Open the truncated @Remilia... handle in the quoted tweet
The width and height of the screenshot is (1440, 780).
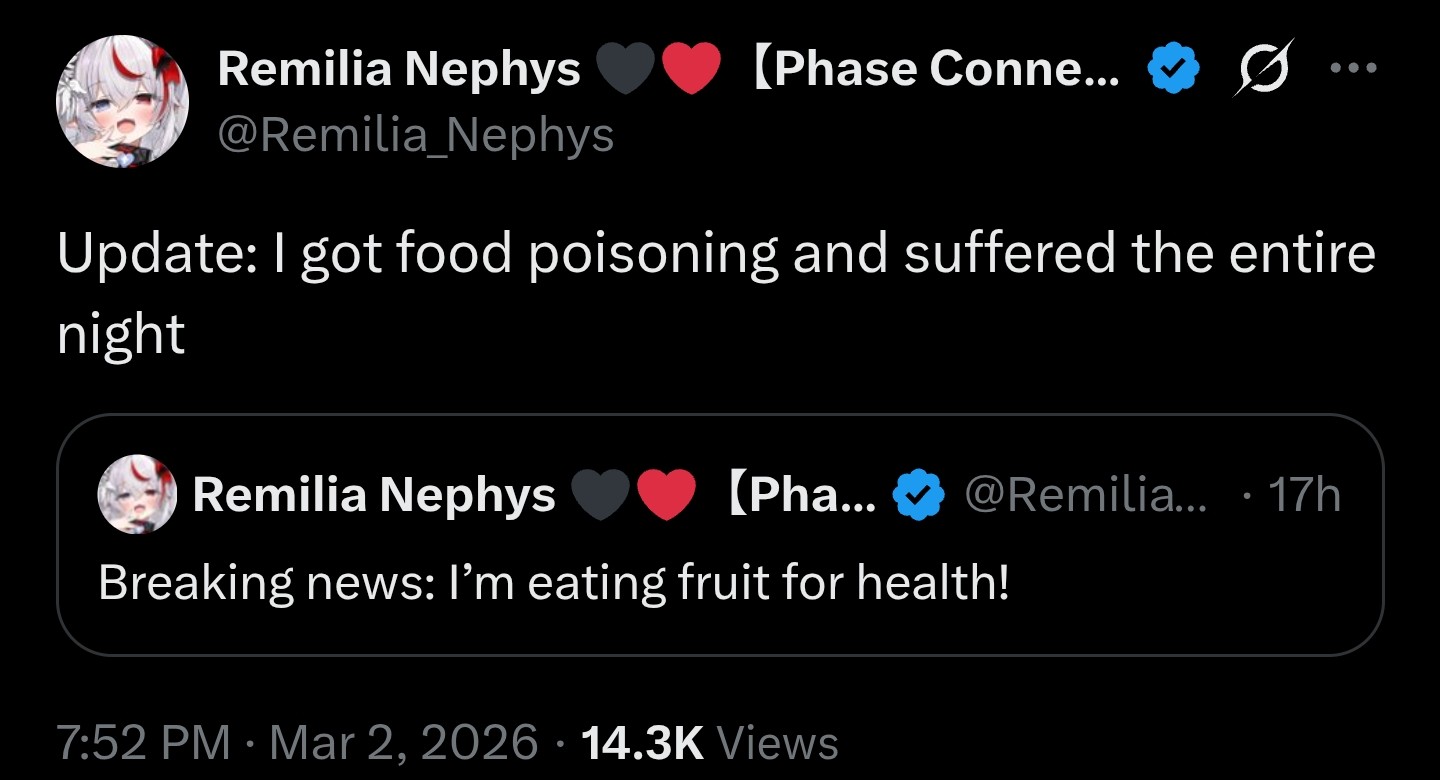(1085, 495)
